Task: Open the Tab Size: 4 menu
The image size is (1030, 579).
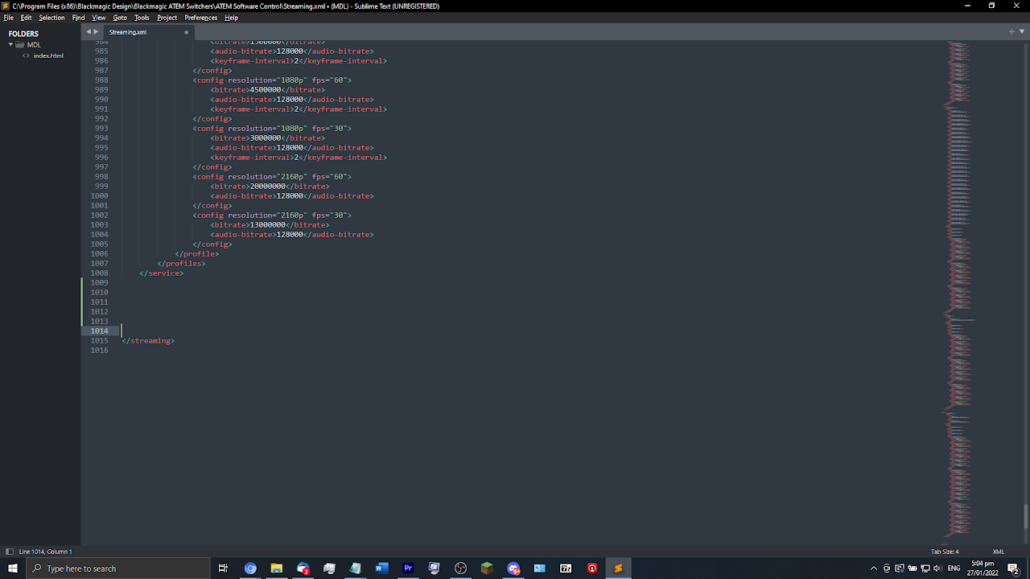Action: pos(944,551)
